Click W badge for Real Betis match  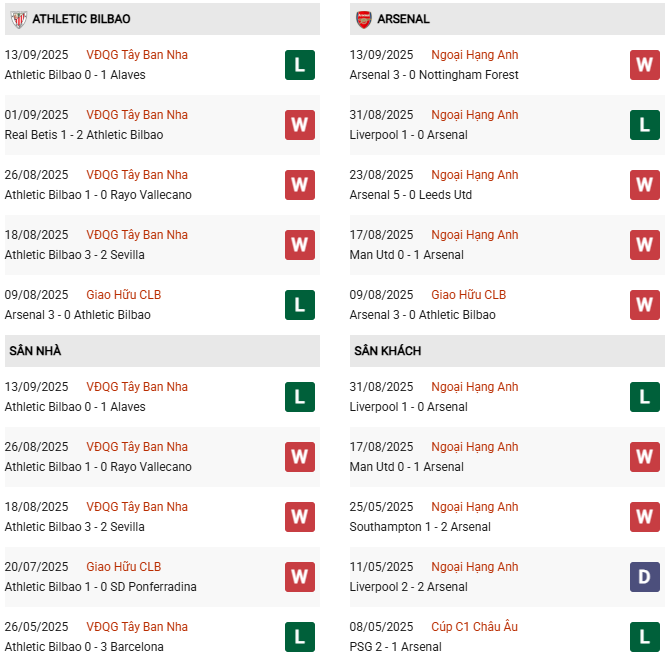coord(299,125)
